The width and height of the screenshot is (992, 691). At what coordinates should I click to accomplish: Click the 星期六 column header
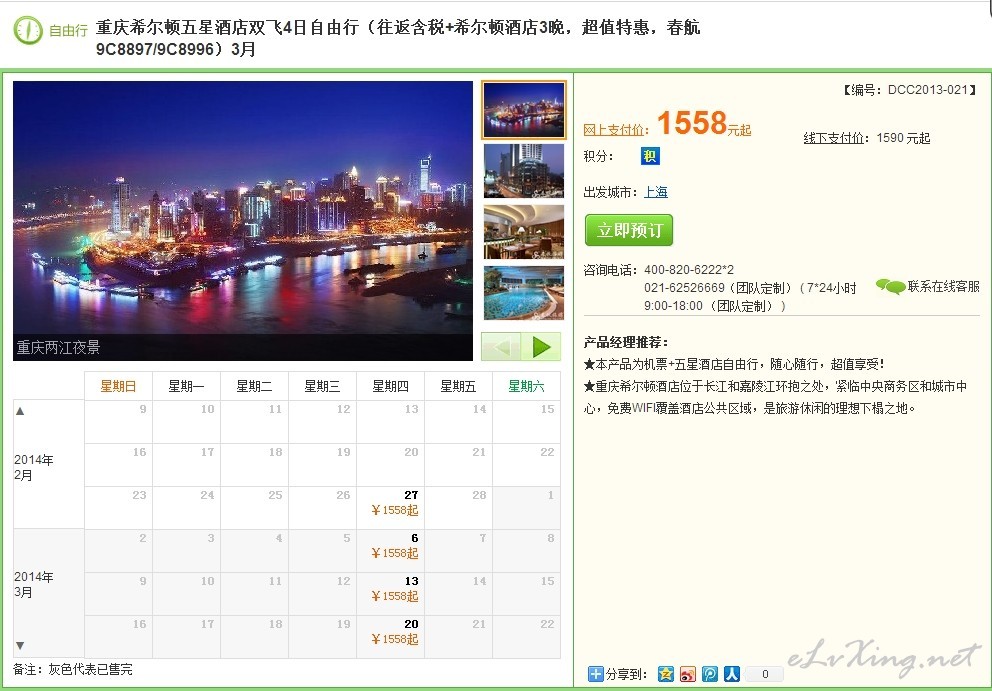click(x=526, y=386)
